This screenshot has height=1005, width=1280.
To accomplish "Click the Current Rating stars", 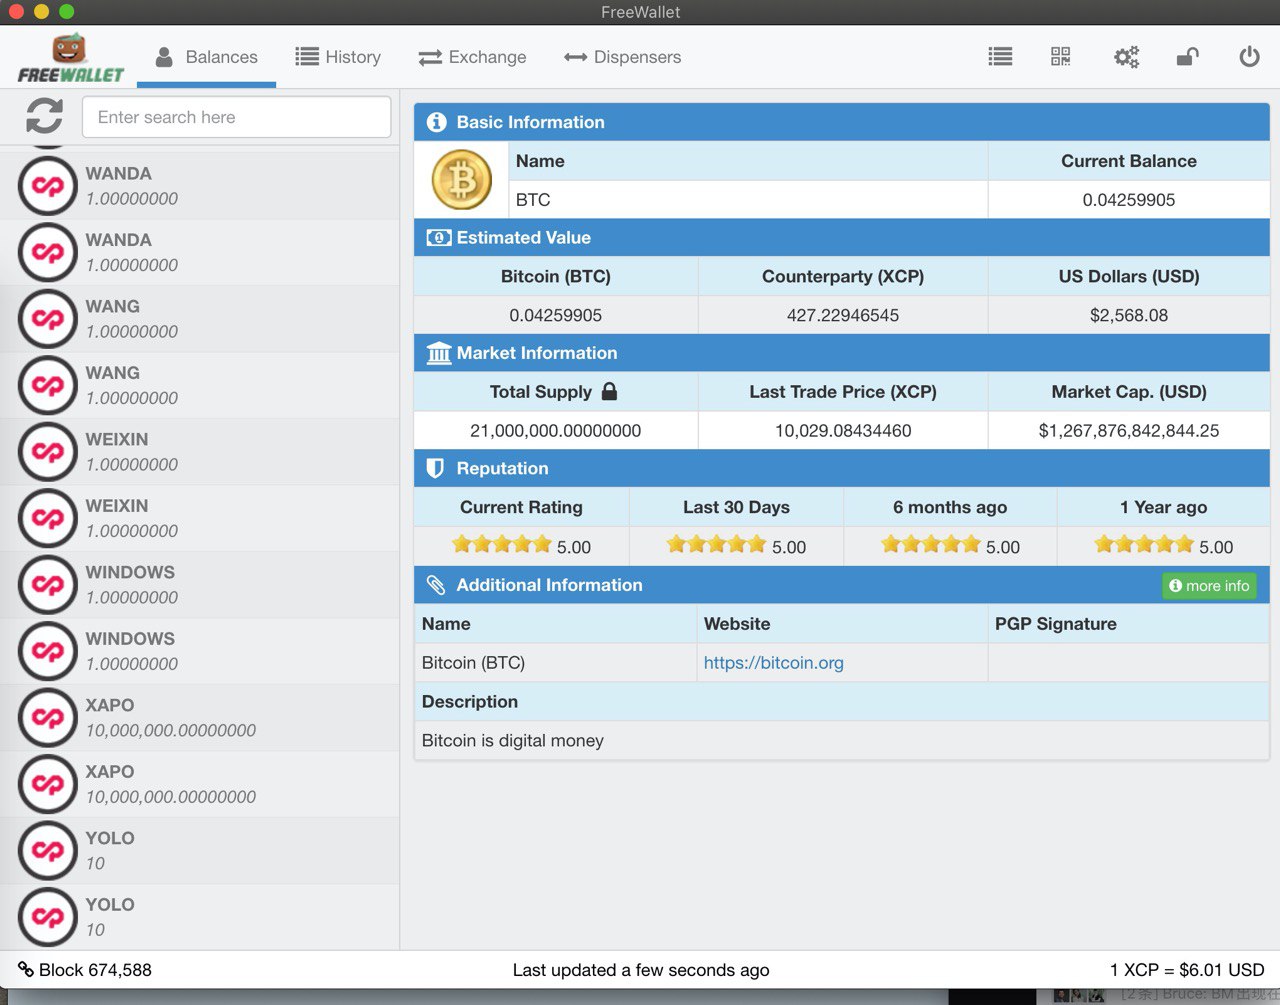I will (501, 544).
